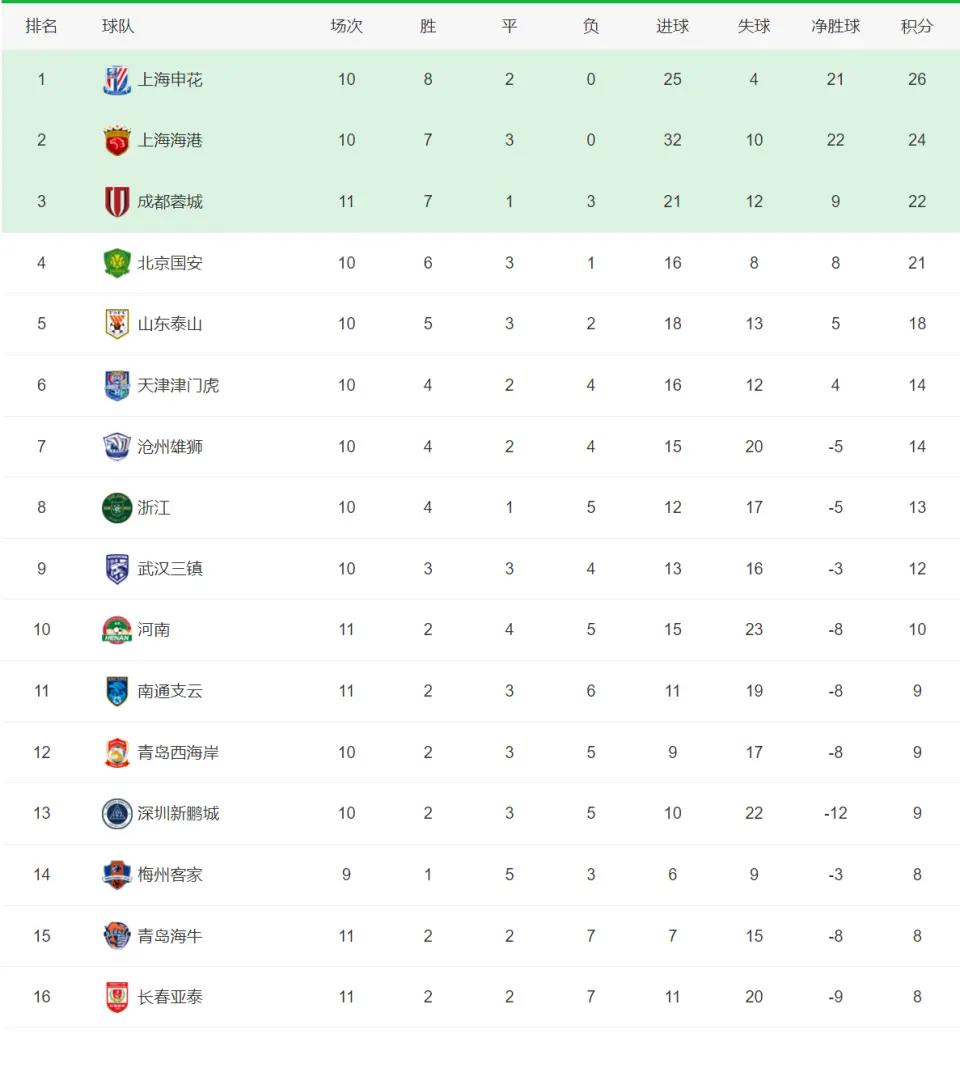960x1072 pixels.
Task: Click the 天津津门虎 blue crest icon
Action: [x=117, y=386]
